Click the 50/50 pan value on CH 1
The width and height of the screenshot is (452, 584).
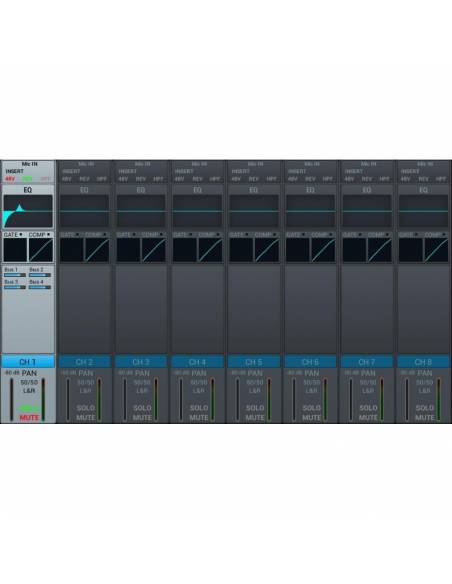(x=29, y=383)
